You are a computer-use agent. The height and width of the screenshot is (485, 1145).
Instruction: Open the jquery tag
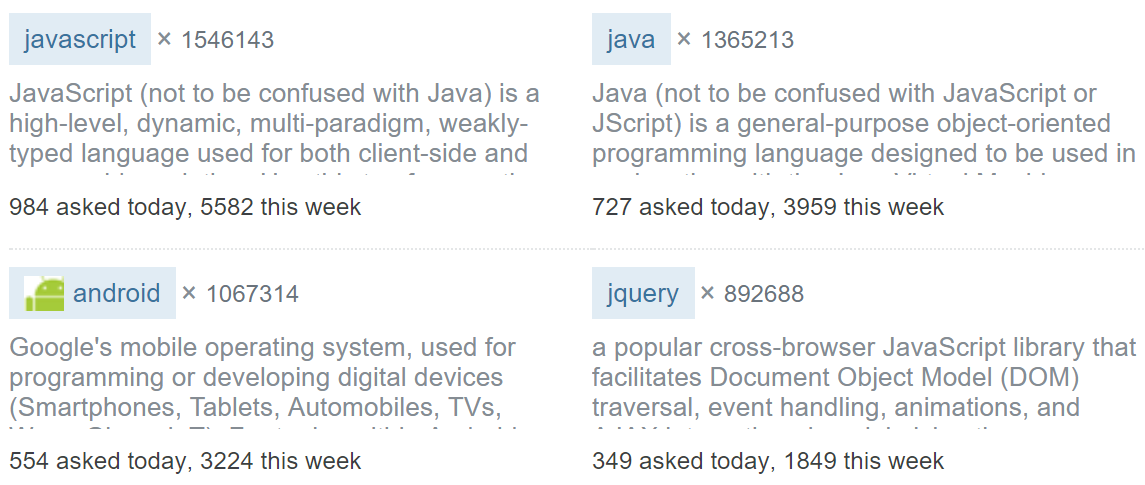(642, 293)
